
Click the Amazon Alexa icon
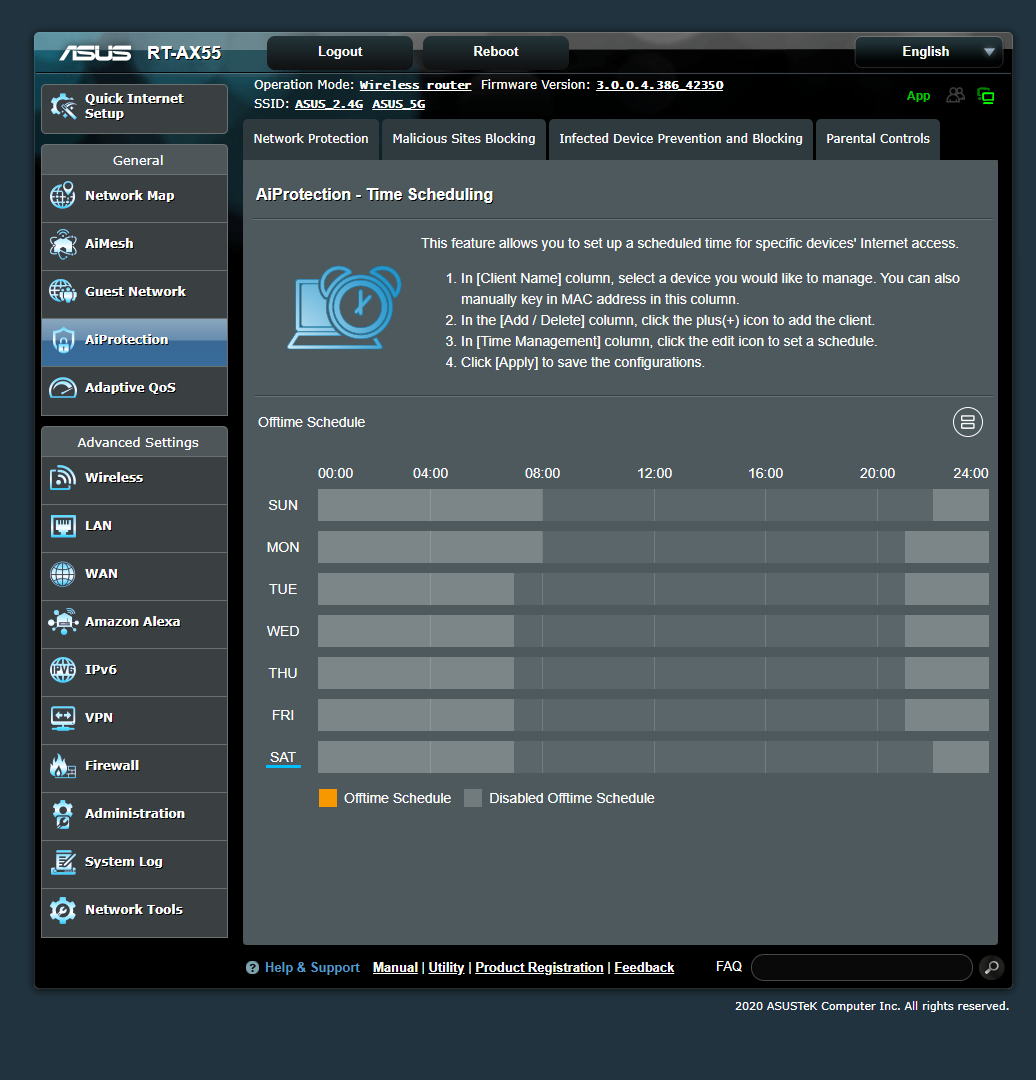click(x=63, y=621)
